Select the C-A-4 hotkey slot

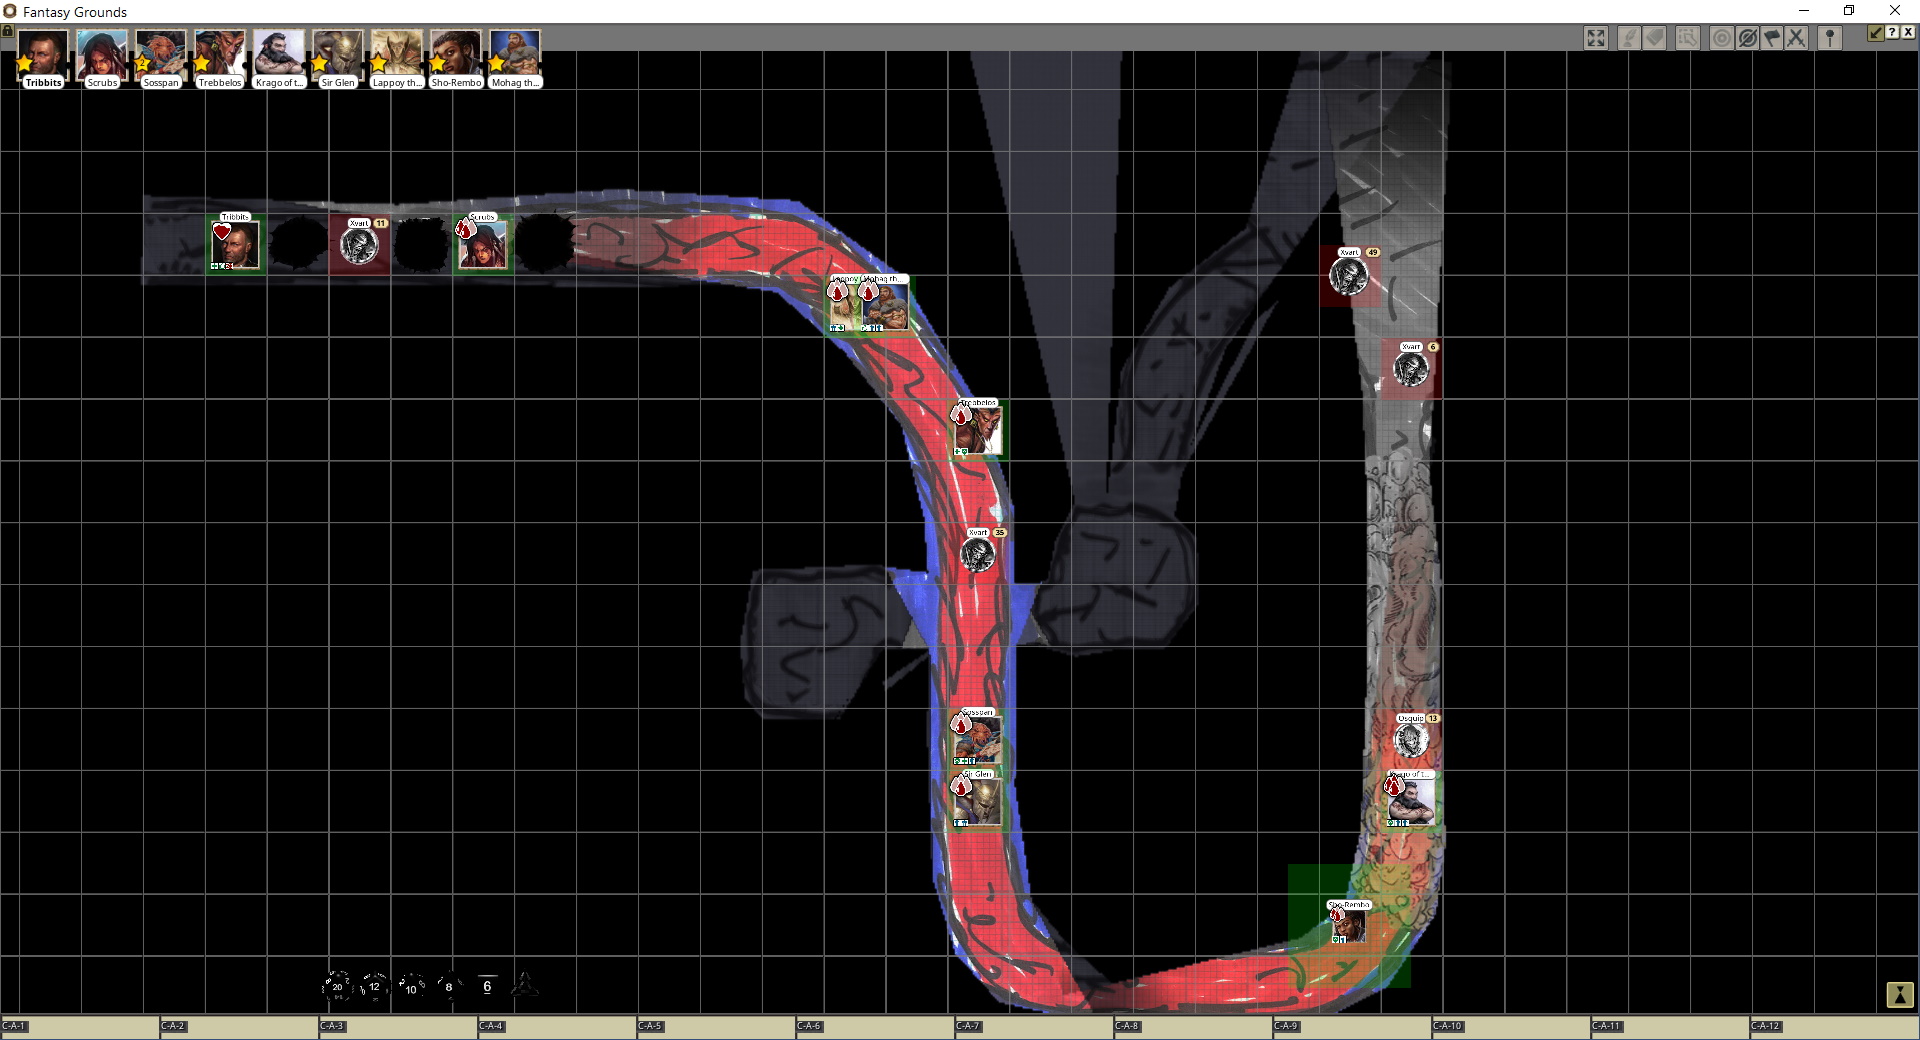pyautogui.click(x=556, y=1027)
